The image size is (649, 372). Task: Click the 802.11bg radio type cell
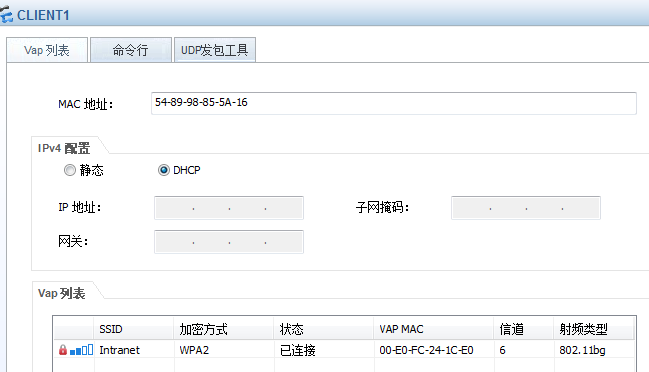(594, 350)
